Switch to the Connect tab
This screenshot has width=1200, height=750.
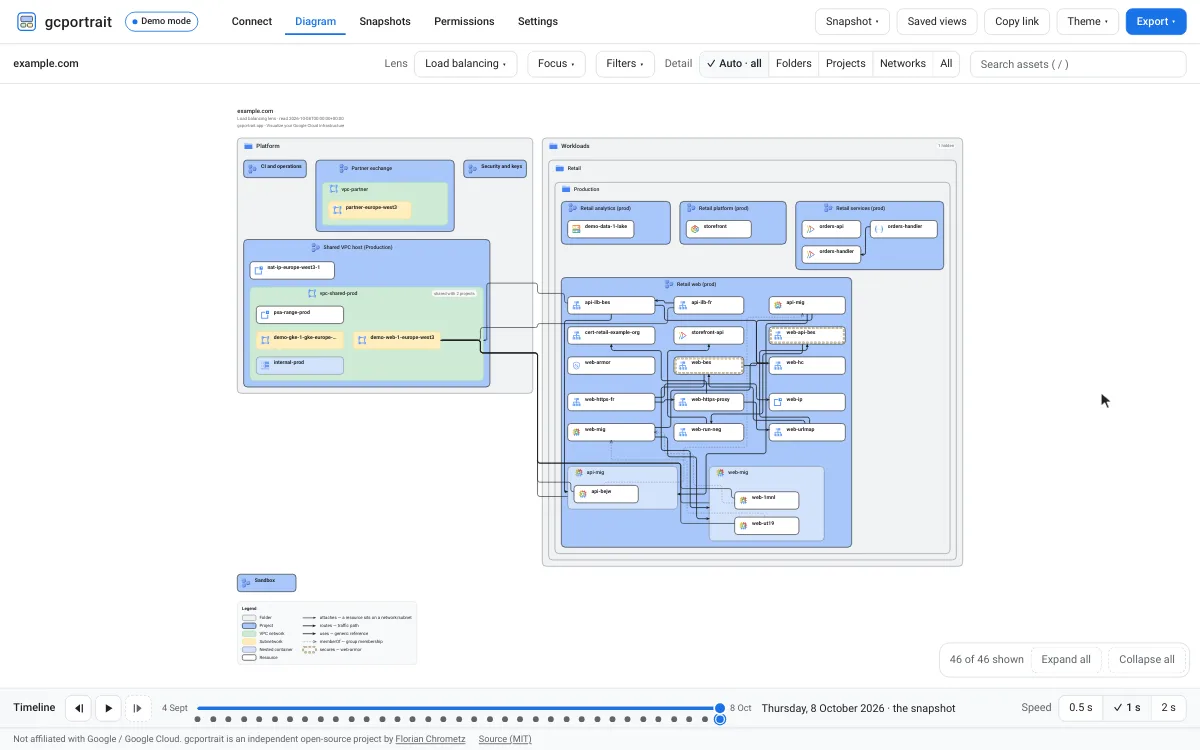click(252, 22)
